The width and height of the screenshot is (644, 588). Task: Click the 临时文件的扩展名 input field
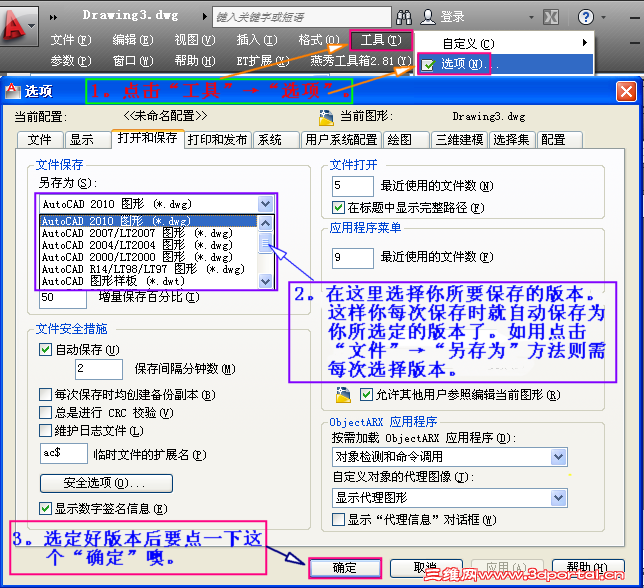pyautogui.click(x=64, y=453)
